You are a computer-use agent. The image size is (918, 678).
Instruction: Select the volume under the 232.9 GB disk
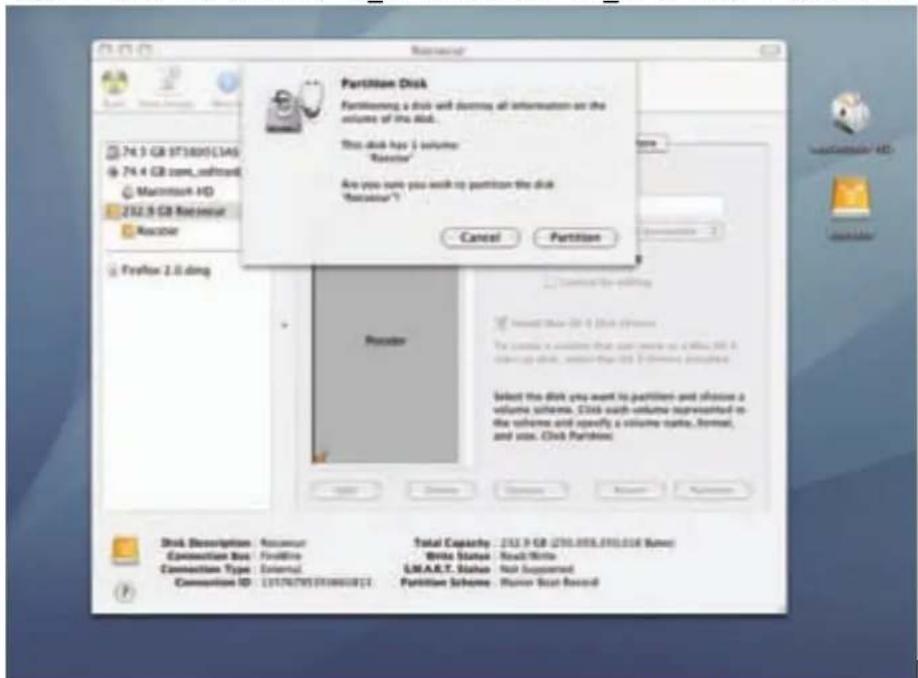pos(150,231)
